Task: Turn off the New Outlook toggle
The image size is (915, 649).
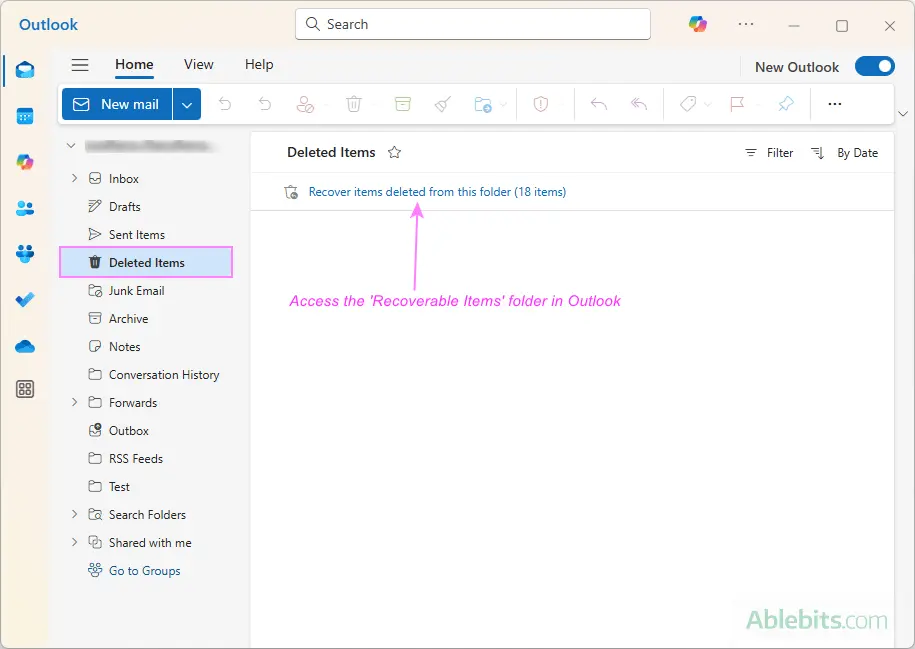Action: tap(875, 66)
